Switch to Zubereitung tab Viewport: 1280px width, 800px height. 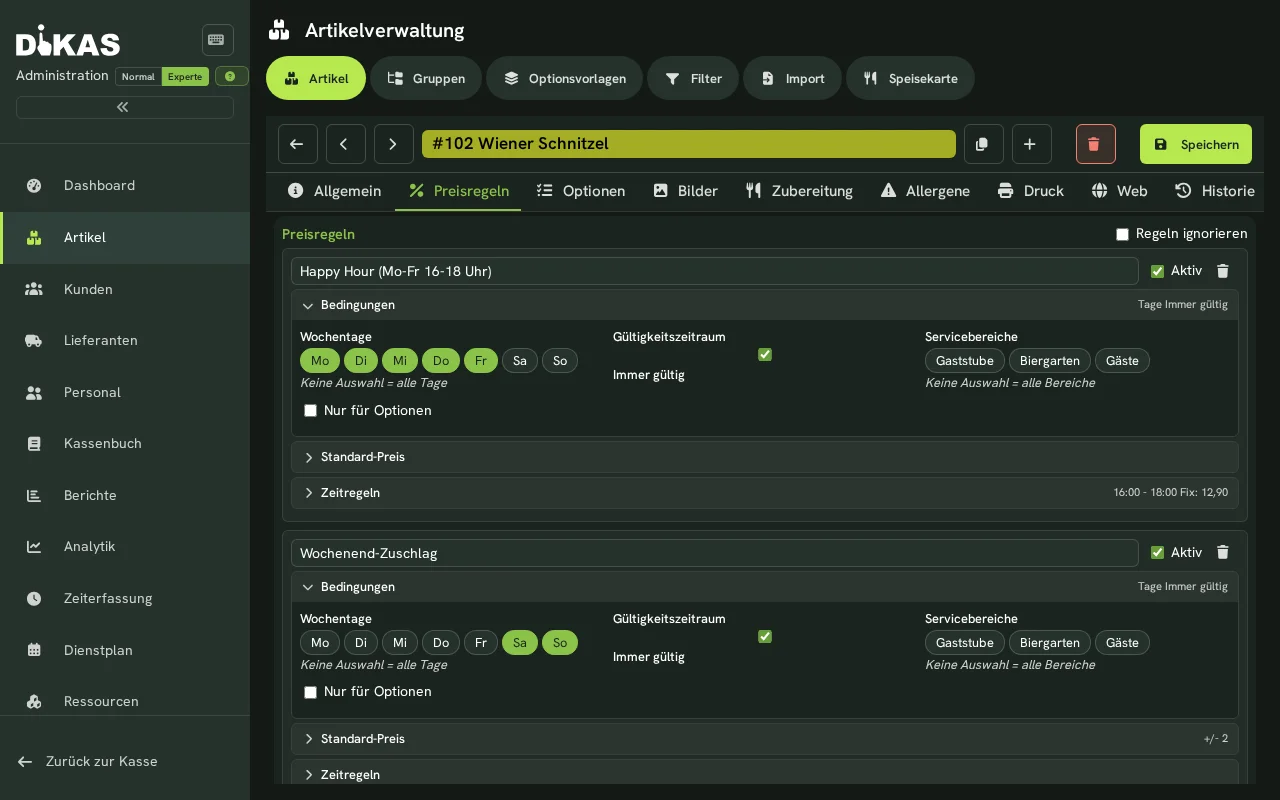(799, 191)
